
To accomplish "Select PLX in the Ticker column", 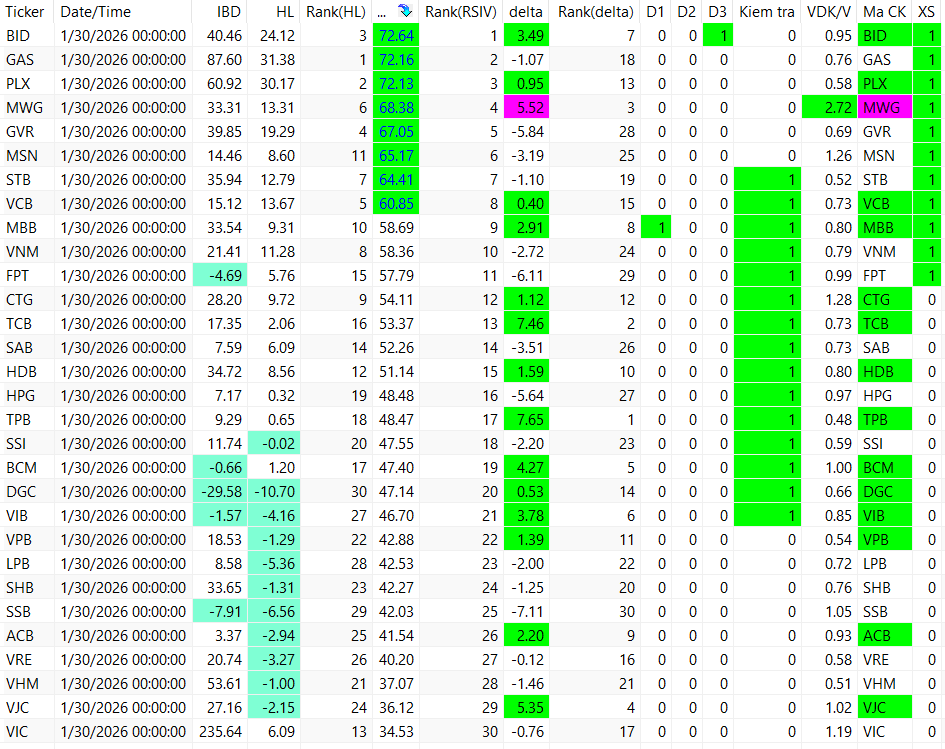I will click(18, 84).
